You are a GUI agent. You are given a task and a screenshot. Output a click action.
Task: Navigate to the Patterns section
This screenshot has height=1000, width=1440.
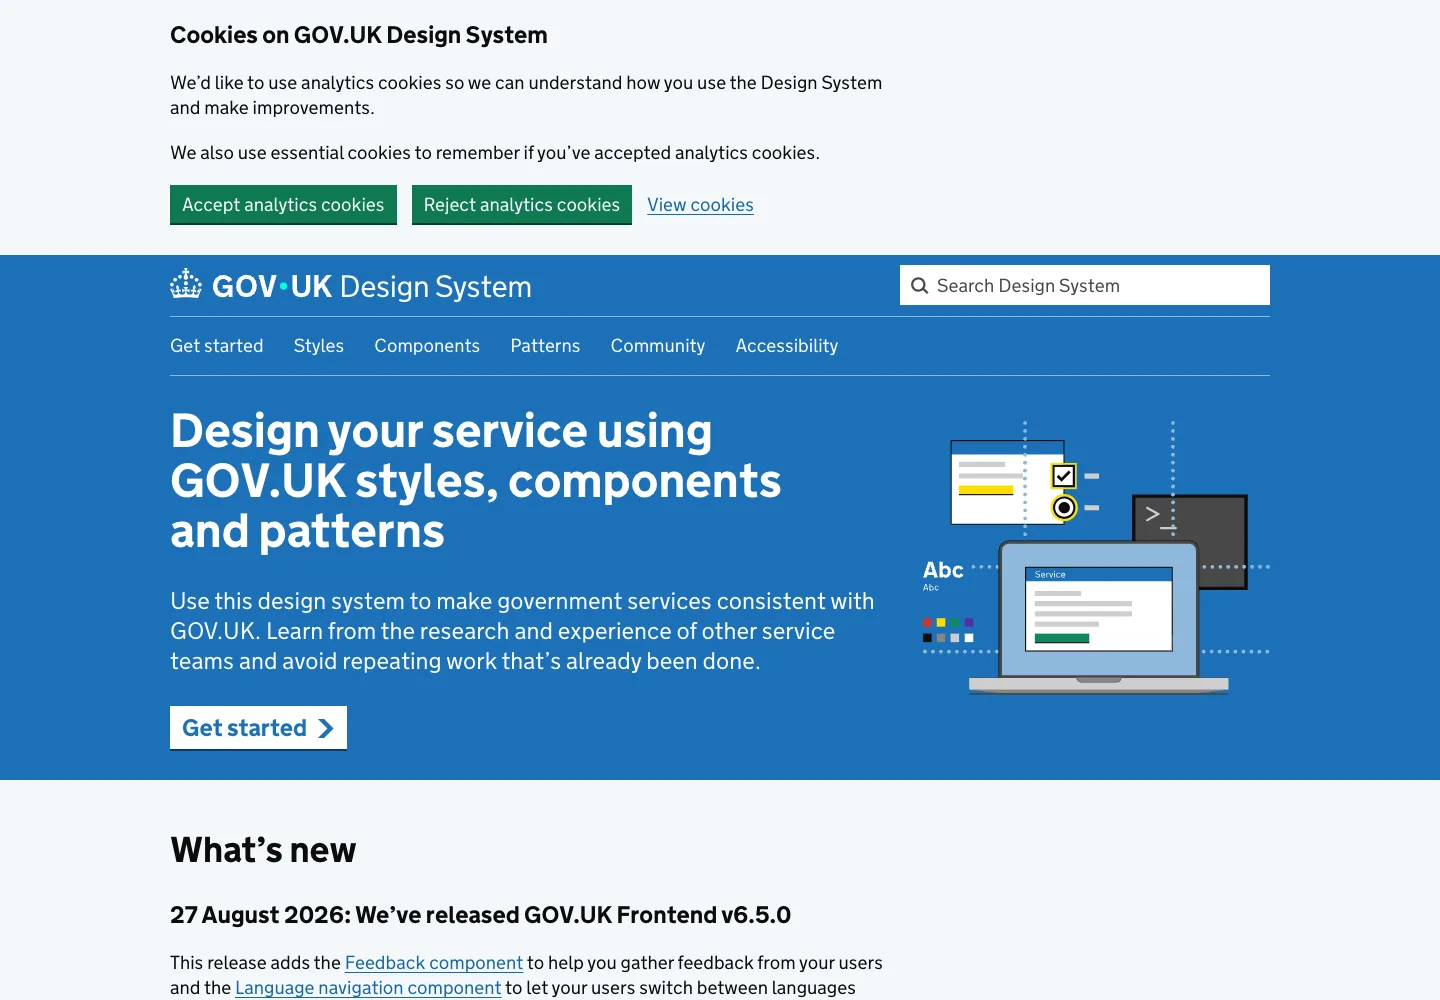coord(545,346)
